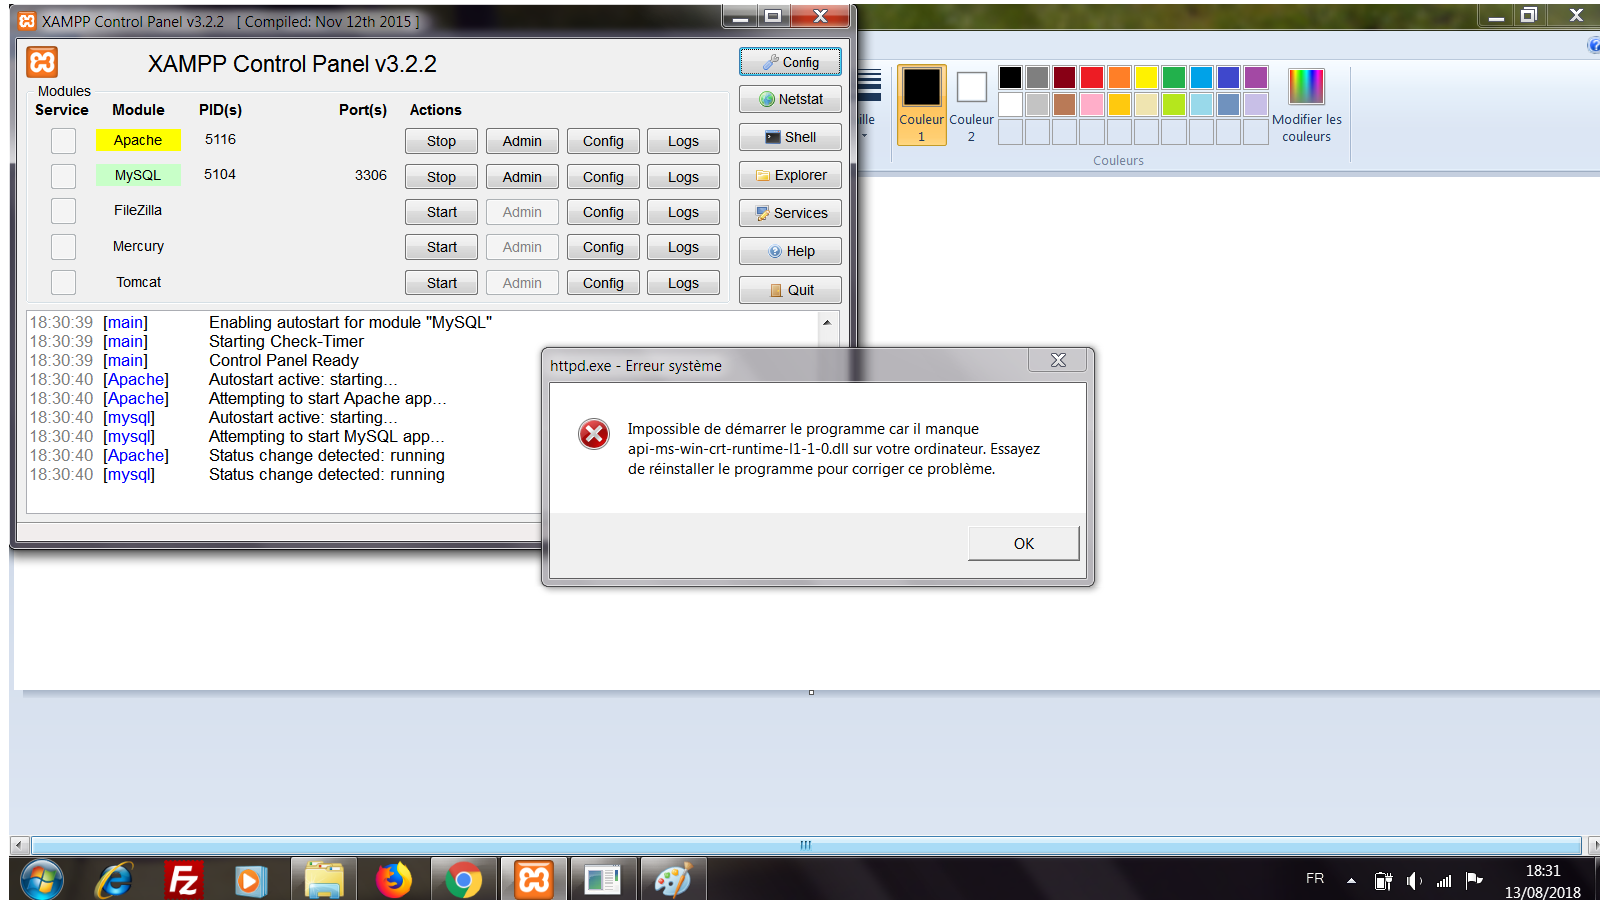Open Apache Config options

[x=603, y=141]
